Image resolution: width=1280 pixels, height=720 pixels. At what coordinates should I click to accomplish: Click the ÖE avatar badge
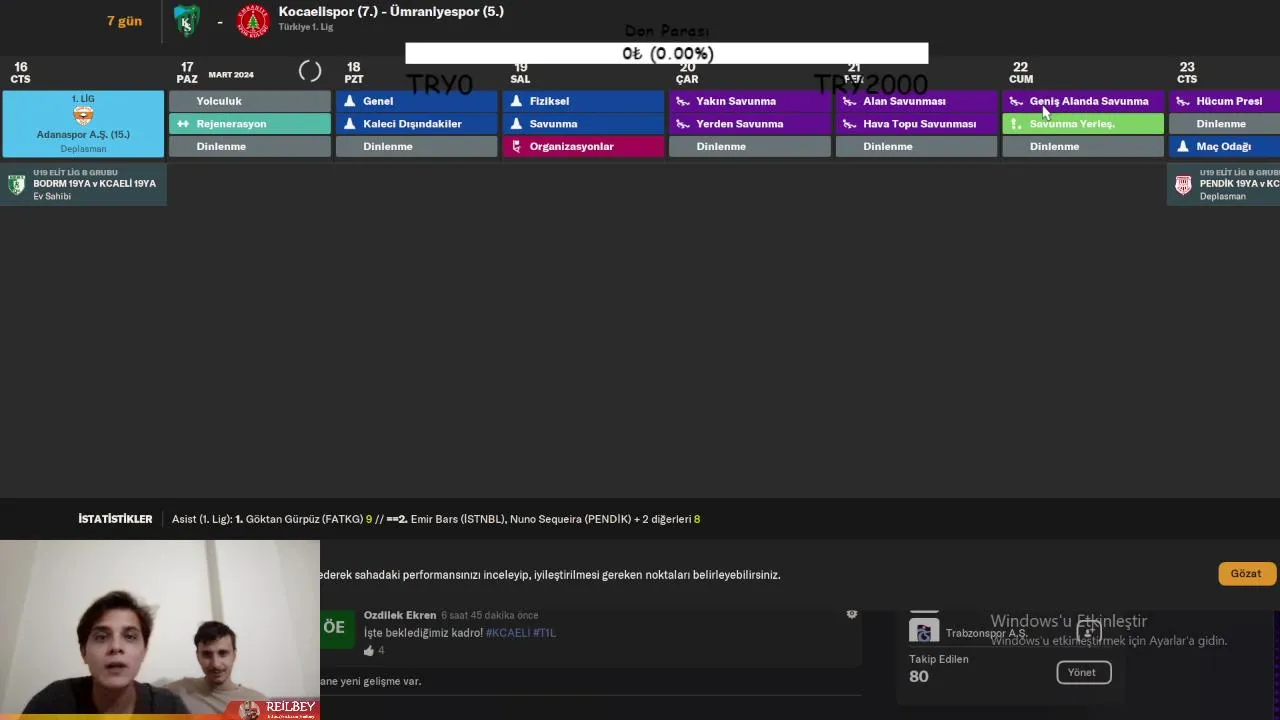click(x=336, y=628)
